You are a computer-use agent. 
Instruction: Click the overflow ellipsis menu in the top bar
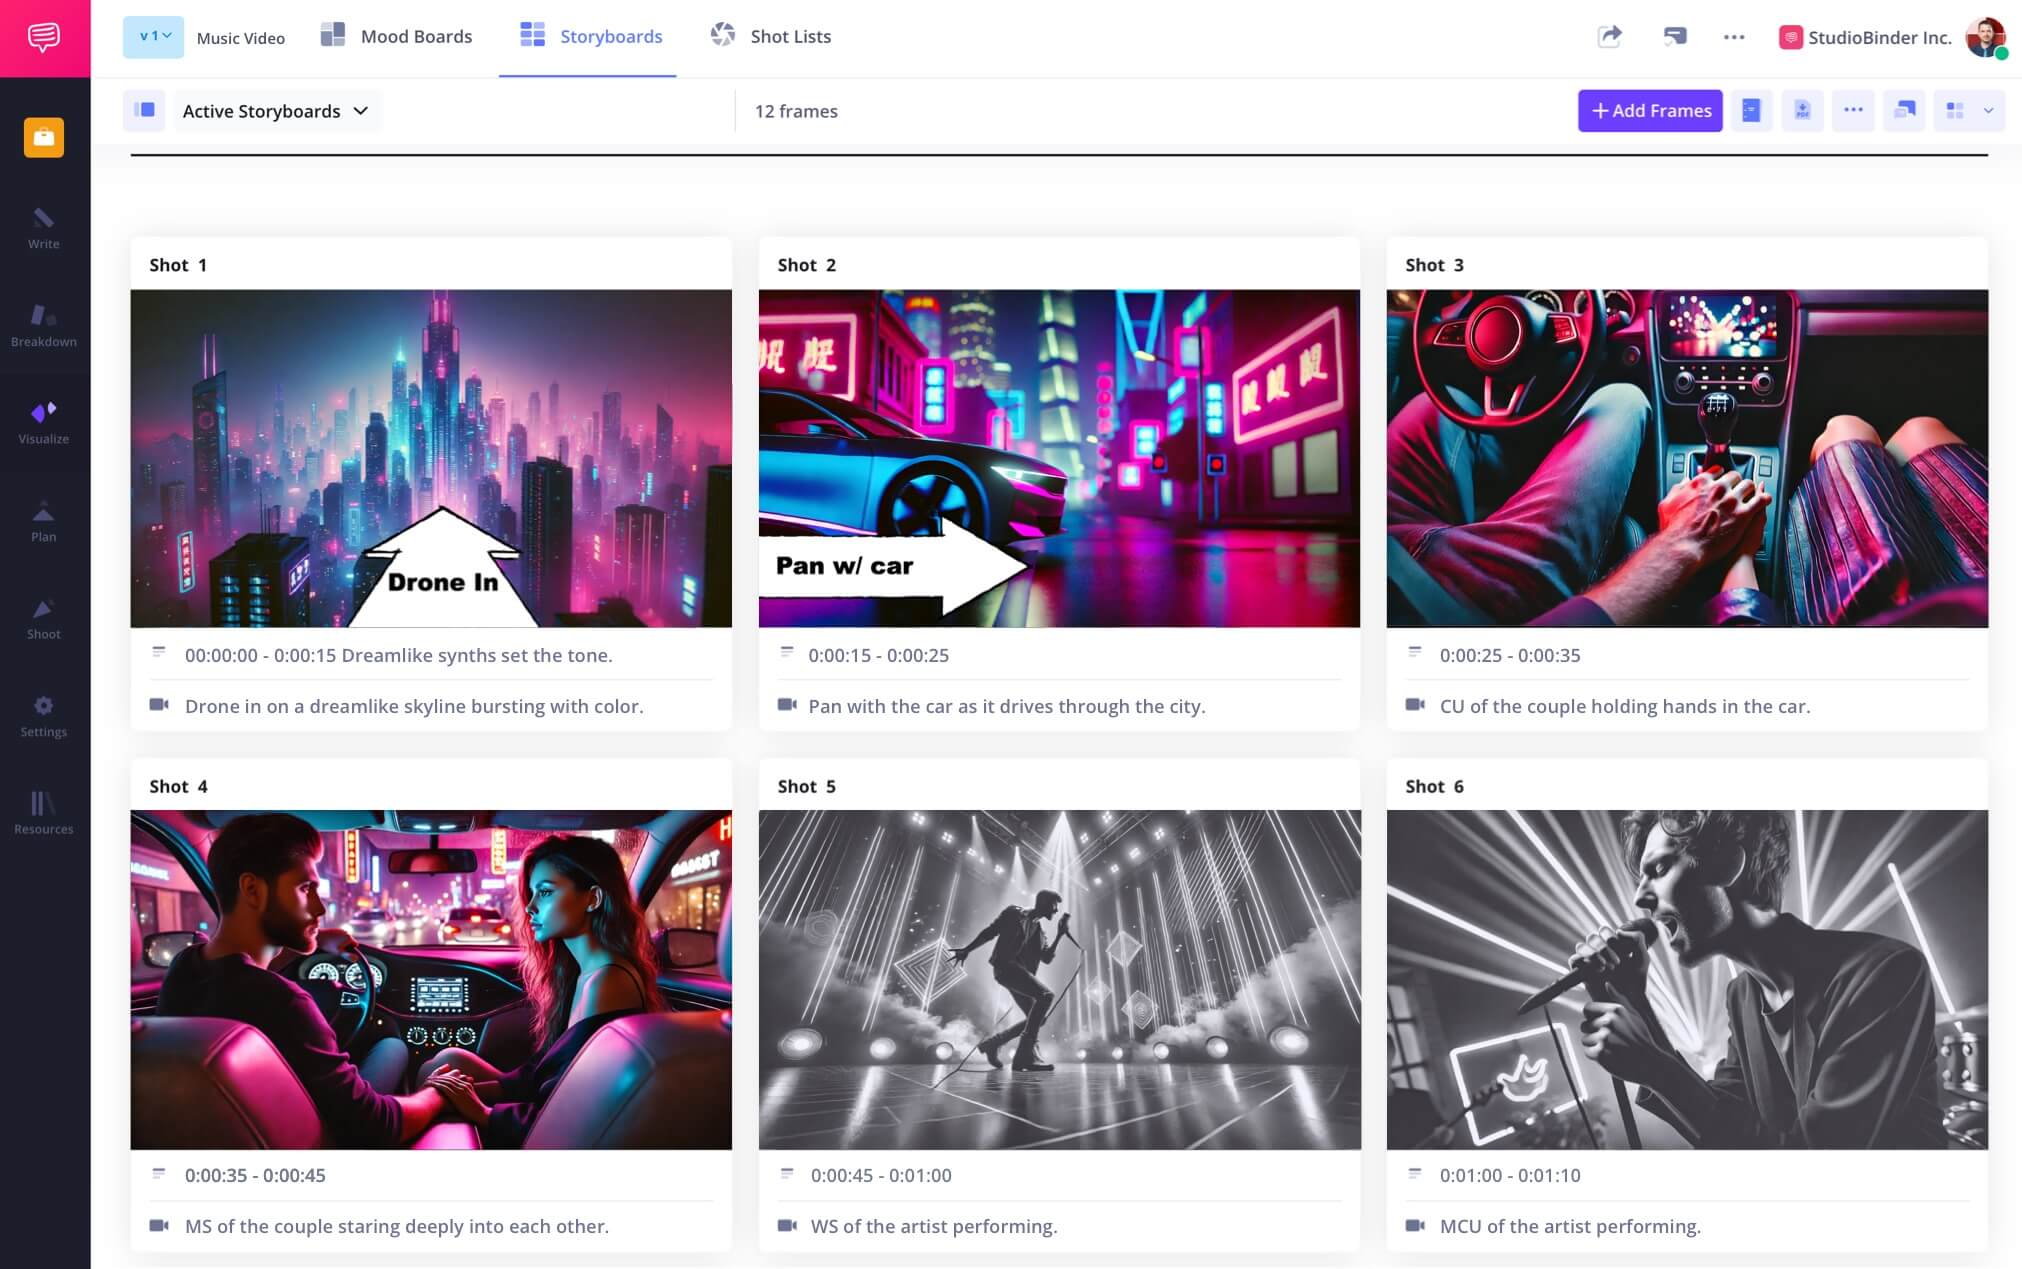pyautogui.click(x=1735, y=36)
